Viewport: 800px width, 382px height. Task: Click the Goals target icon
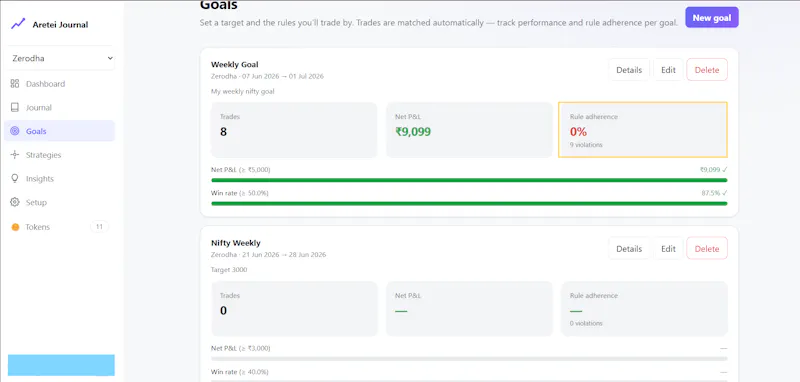point(15,131)
